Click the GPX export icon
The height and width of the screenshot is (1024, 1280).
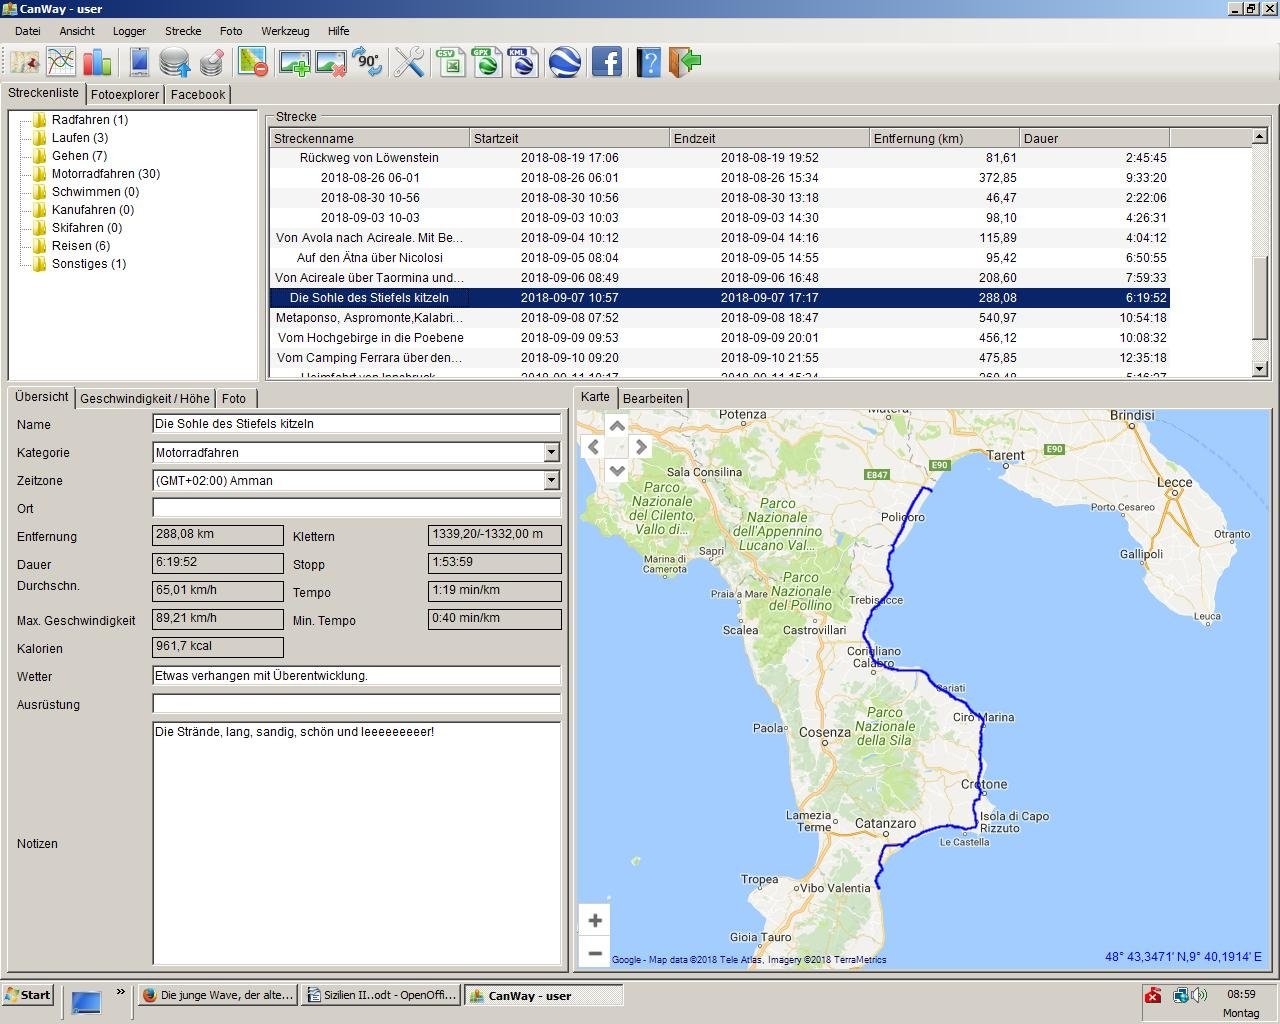pos(486,62)
